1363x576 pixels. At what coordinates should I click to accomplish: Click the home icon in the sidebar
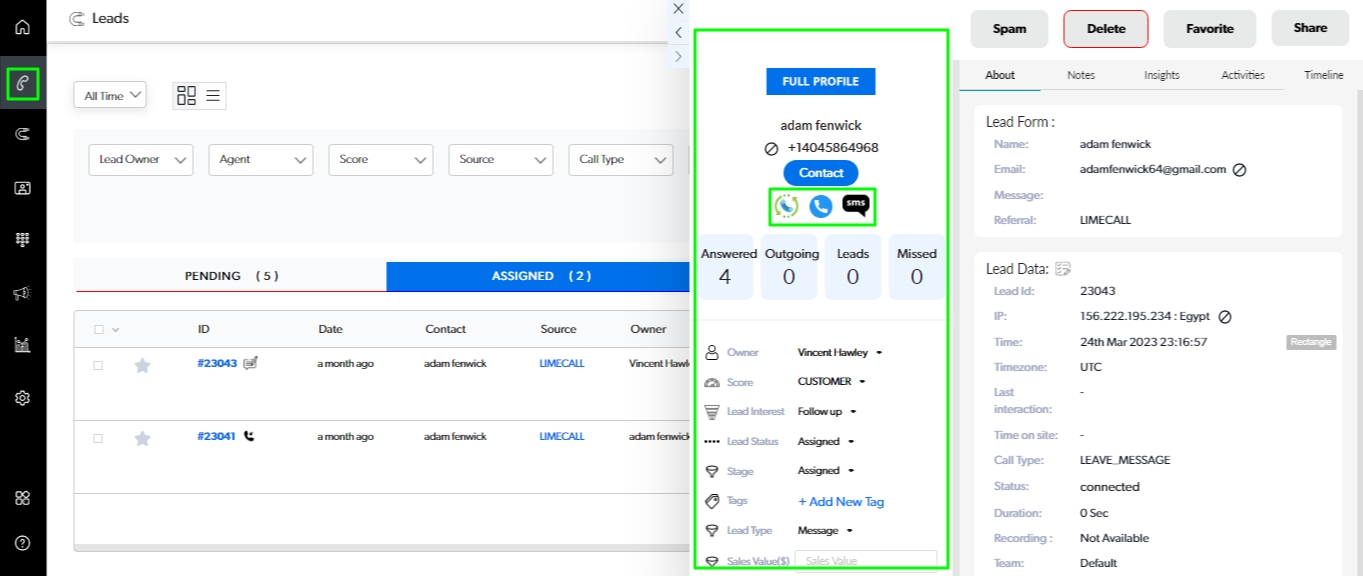coord(22,27)
